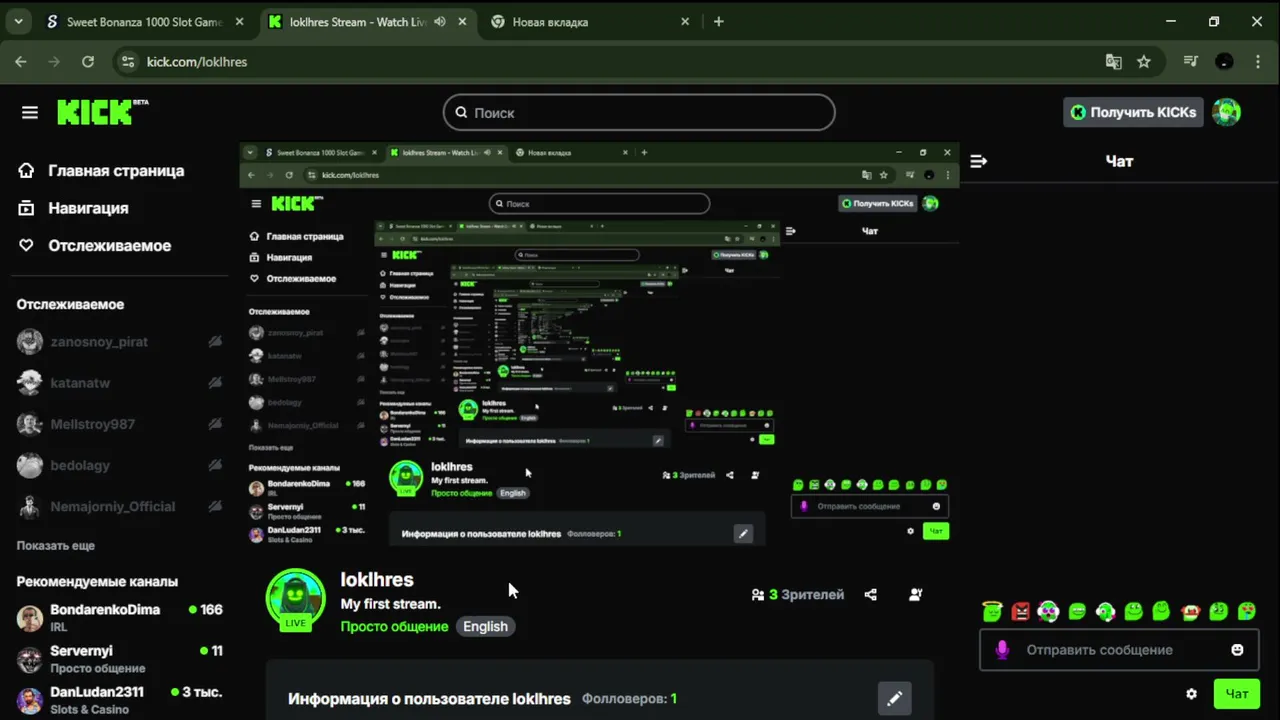Click the site information icon in address bar
1280x720 pixels.
click(x=127, y=62)
